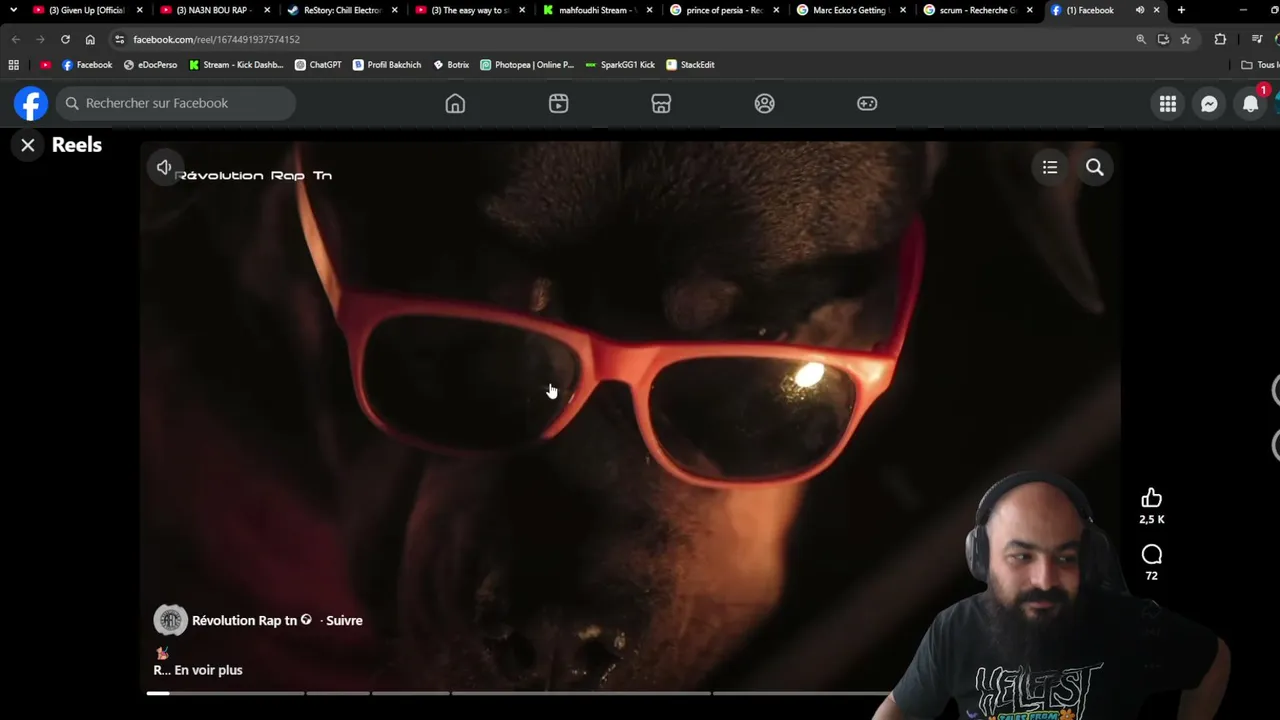Go forward with the browser forward arrow
Screen dimensions: 1280x720
(40, 39)
